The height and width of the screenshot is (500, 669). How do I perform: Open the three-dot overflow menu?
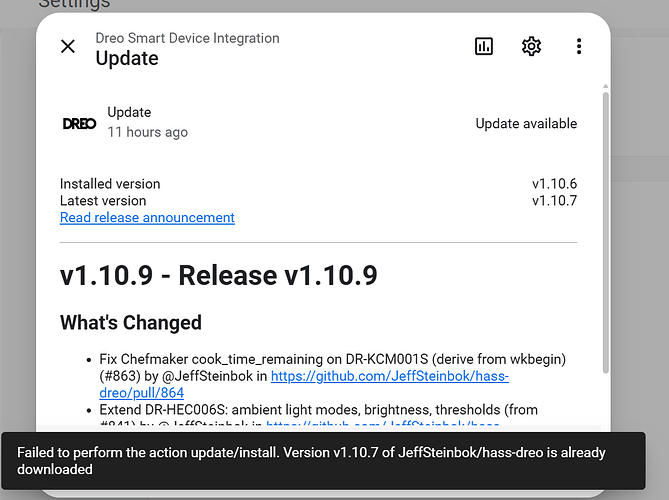pyautogui.click(x=579, y=46)
